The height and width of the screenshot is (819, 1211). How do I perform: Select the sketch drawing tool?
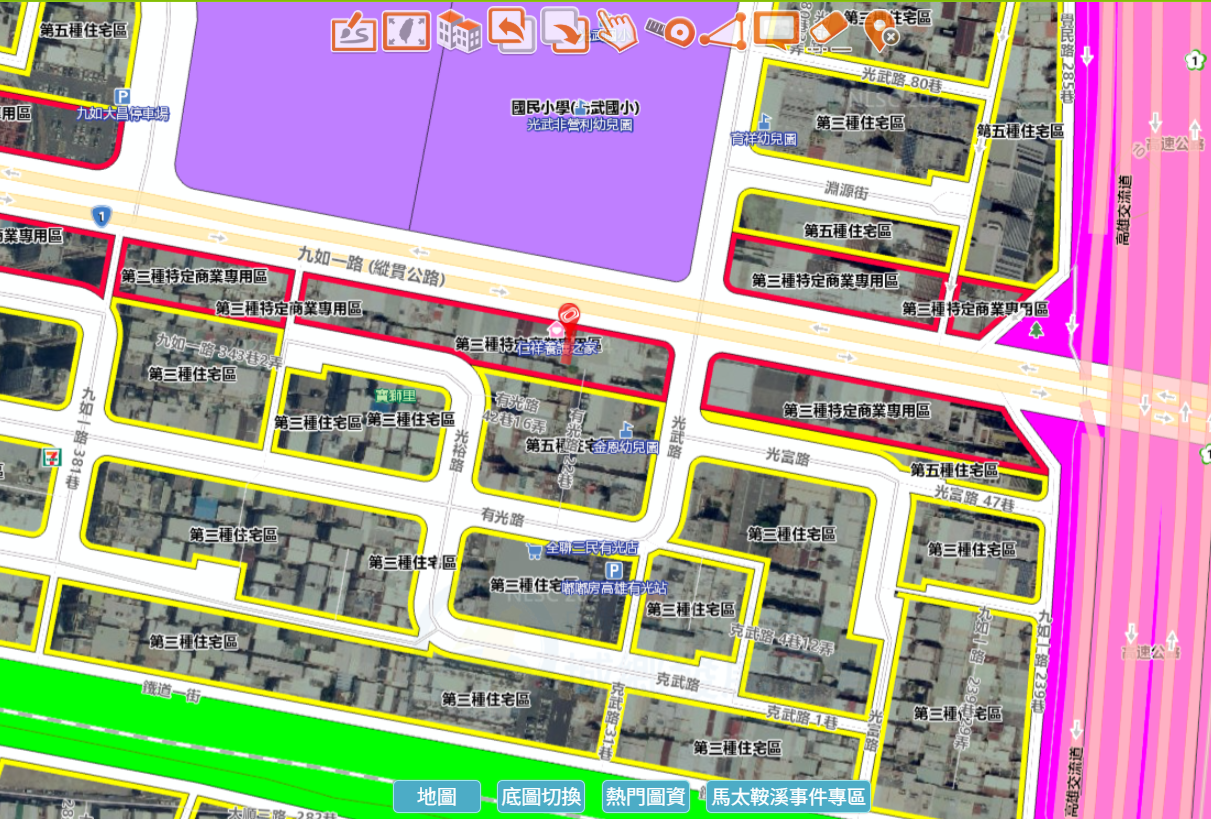pyautogui.click(x=353, y=31)
